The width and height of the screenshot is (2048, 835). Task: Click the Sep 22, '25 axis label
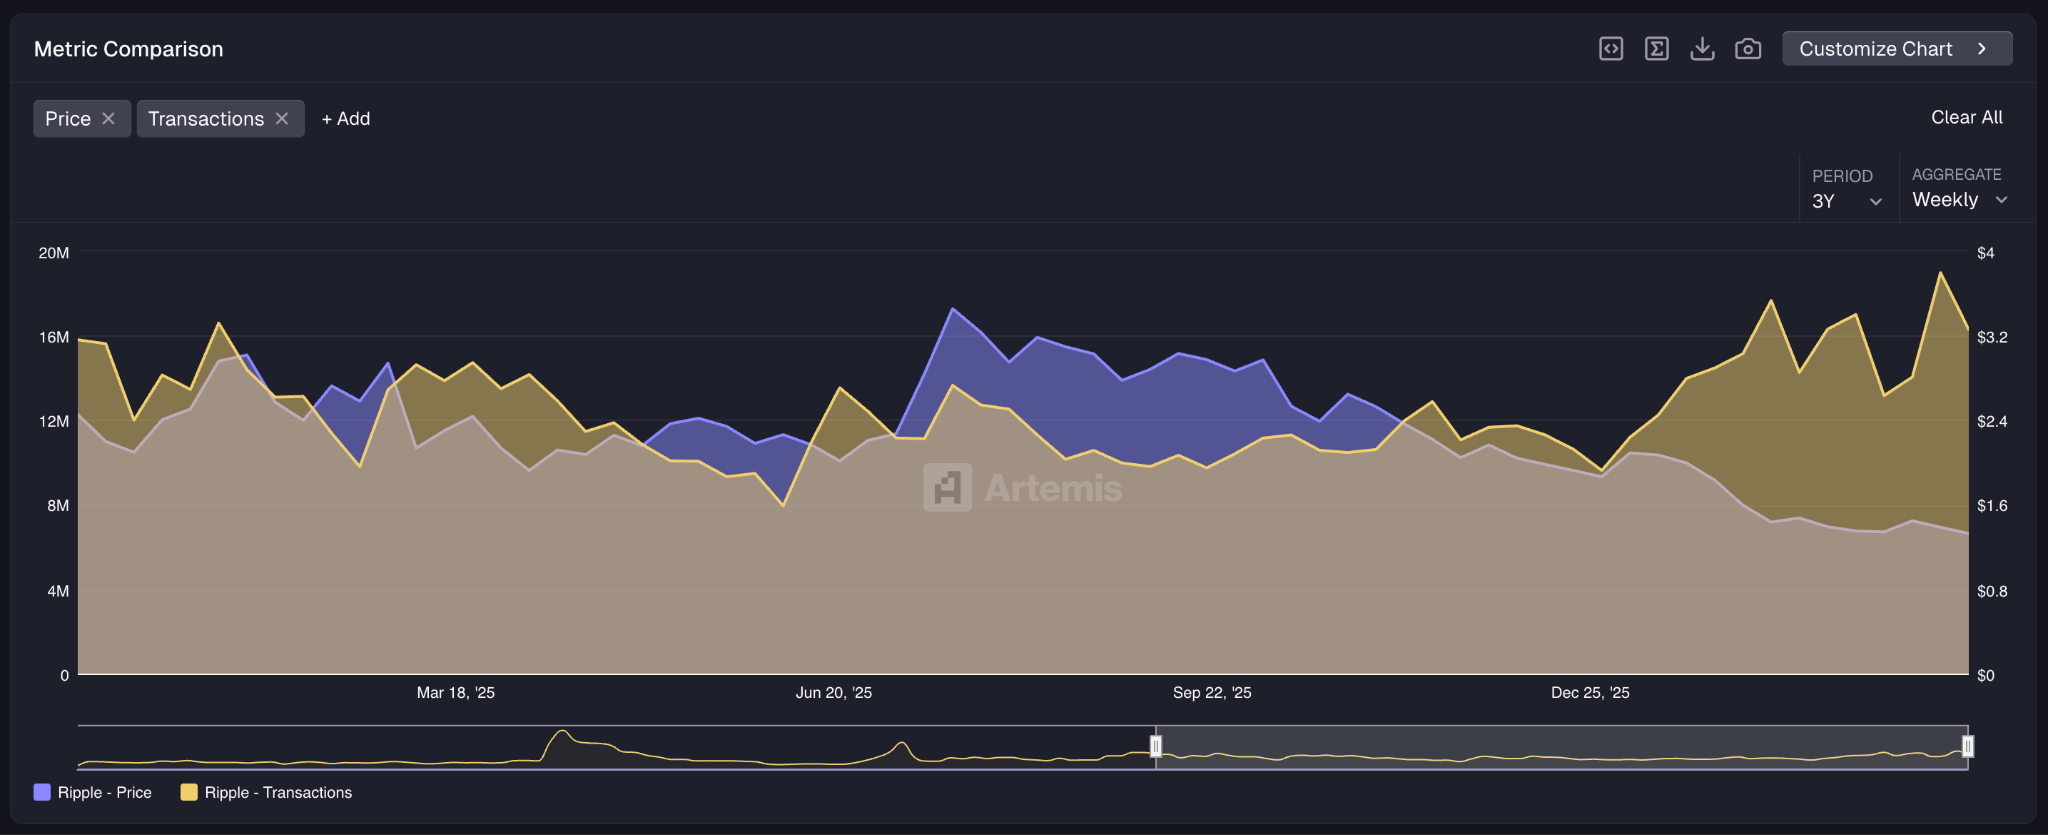point(1212,692)
